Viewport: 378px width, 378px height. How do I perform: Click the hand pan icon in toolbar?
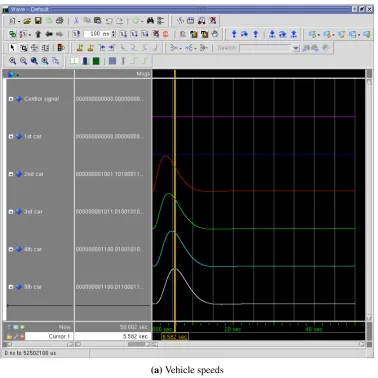click(215, 34)
